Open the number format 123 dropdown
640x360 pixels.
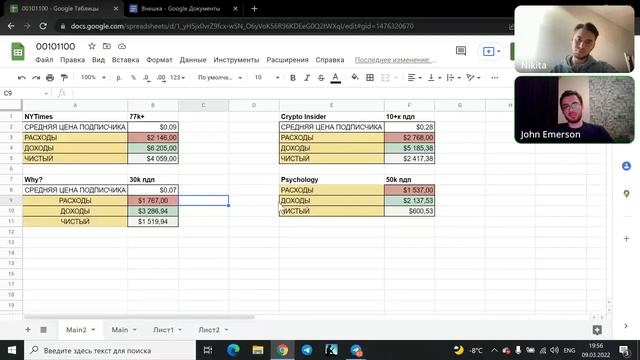click(178, 78)
